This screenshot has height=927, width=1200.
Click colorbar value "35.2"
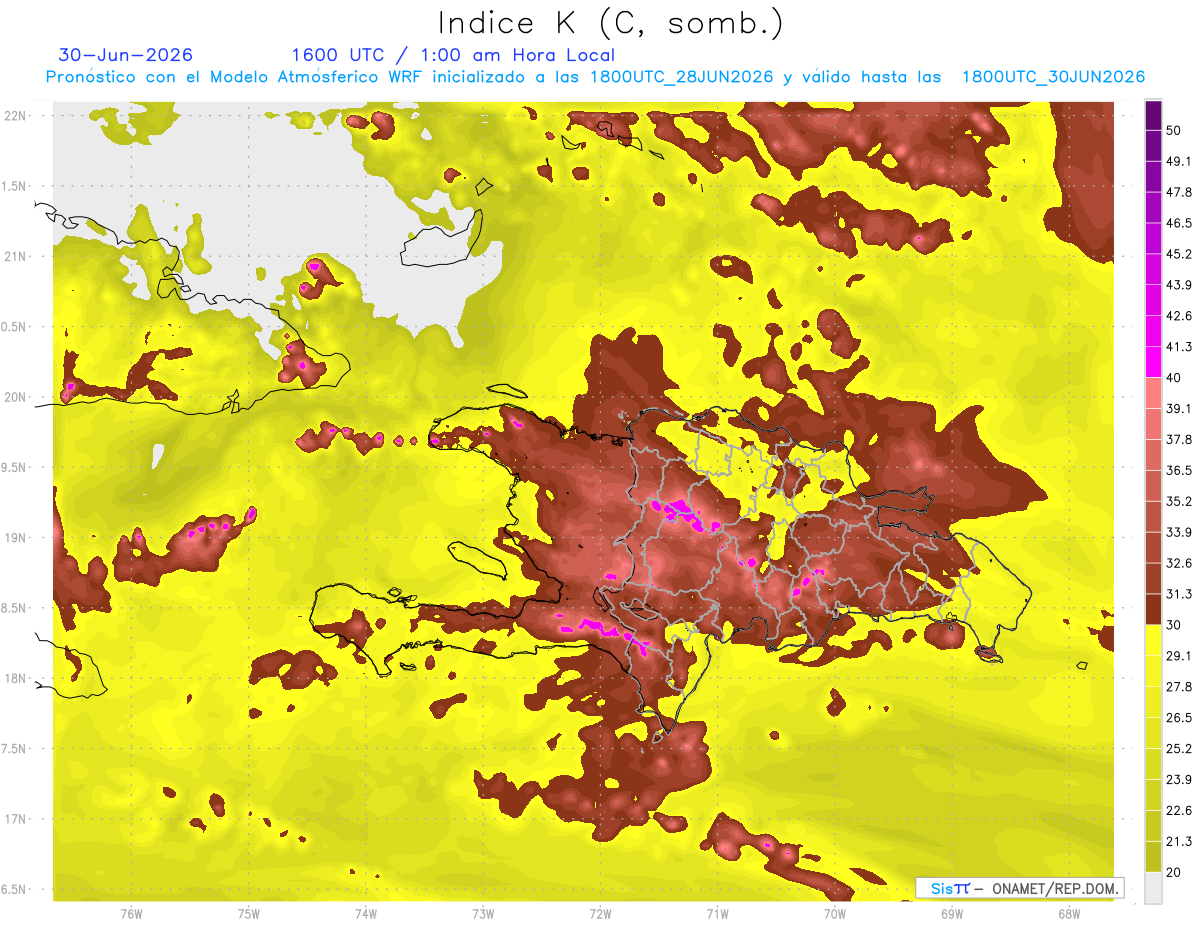[1179, 501]
